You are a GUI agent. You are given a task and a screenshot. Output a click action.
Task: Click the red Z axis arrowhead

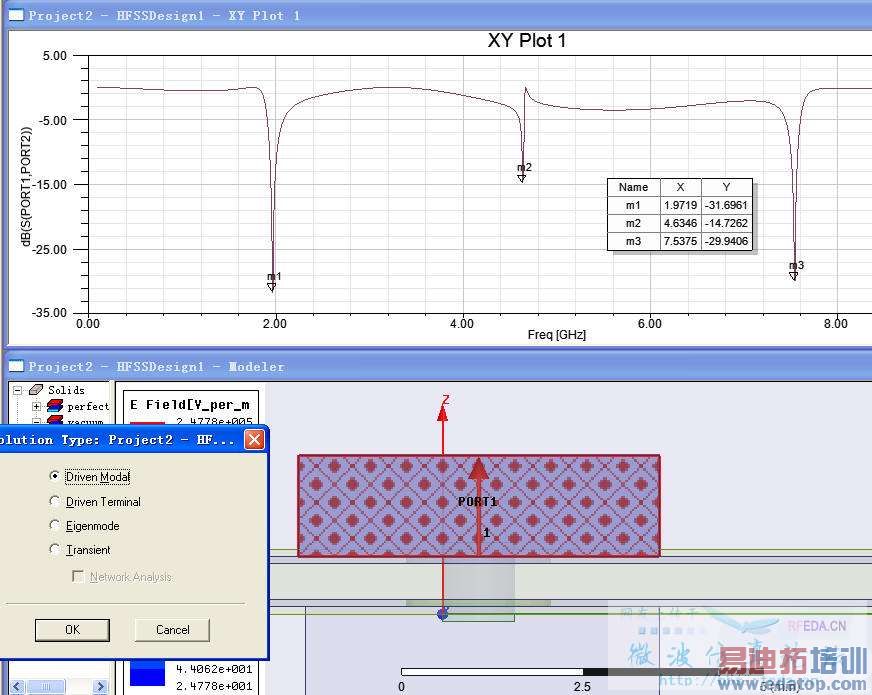coord(443,413)
